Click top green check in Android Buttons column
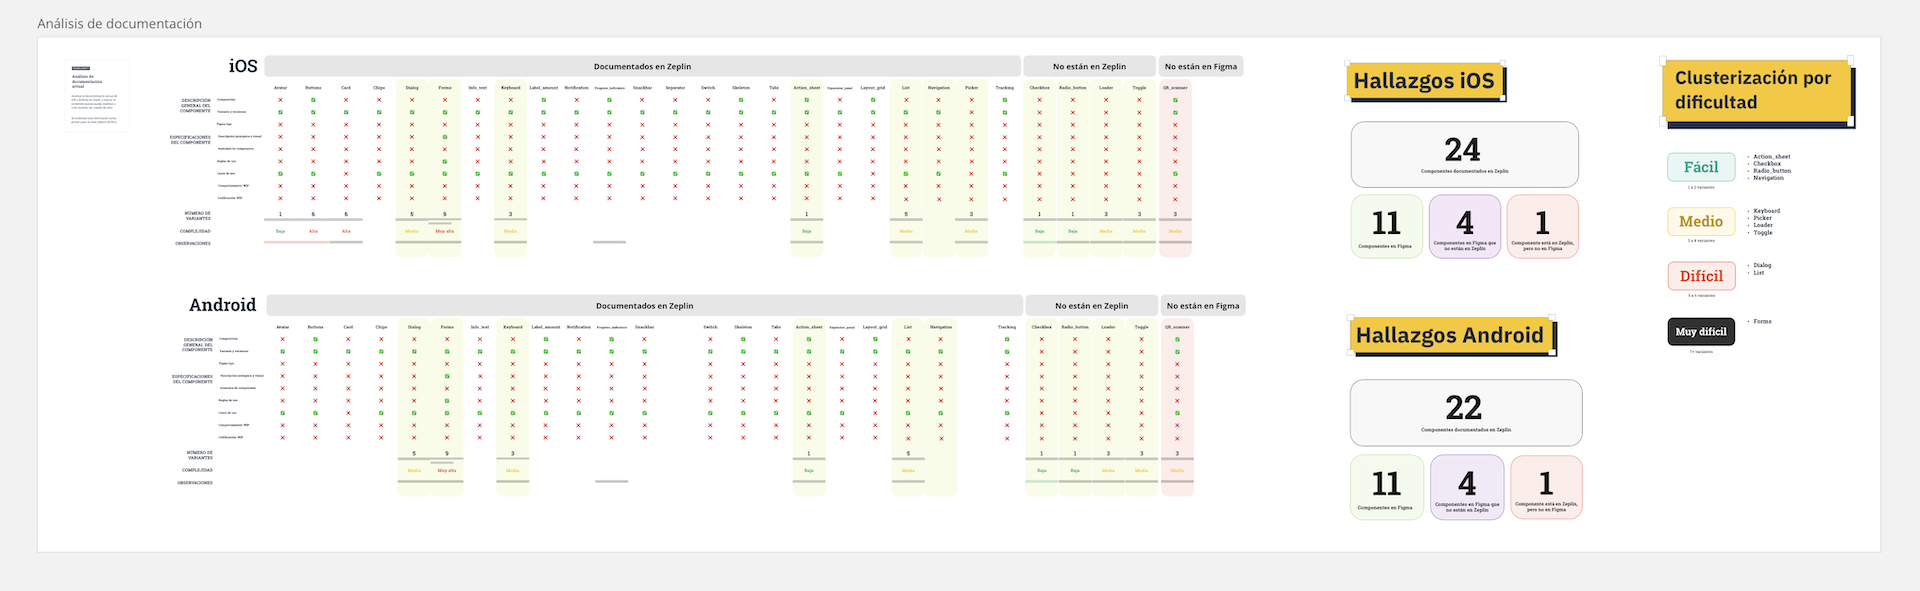The image size is (1920, 591). point(315,339)
